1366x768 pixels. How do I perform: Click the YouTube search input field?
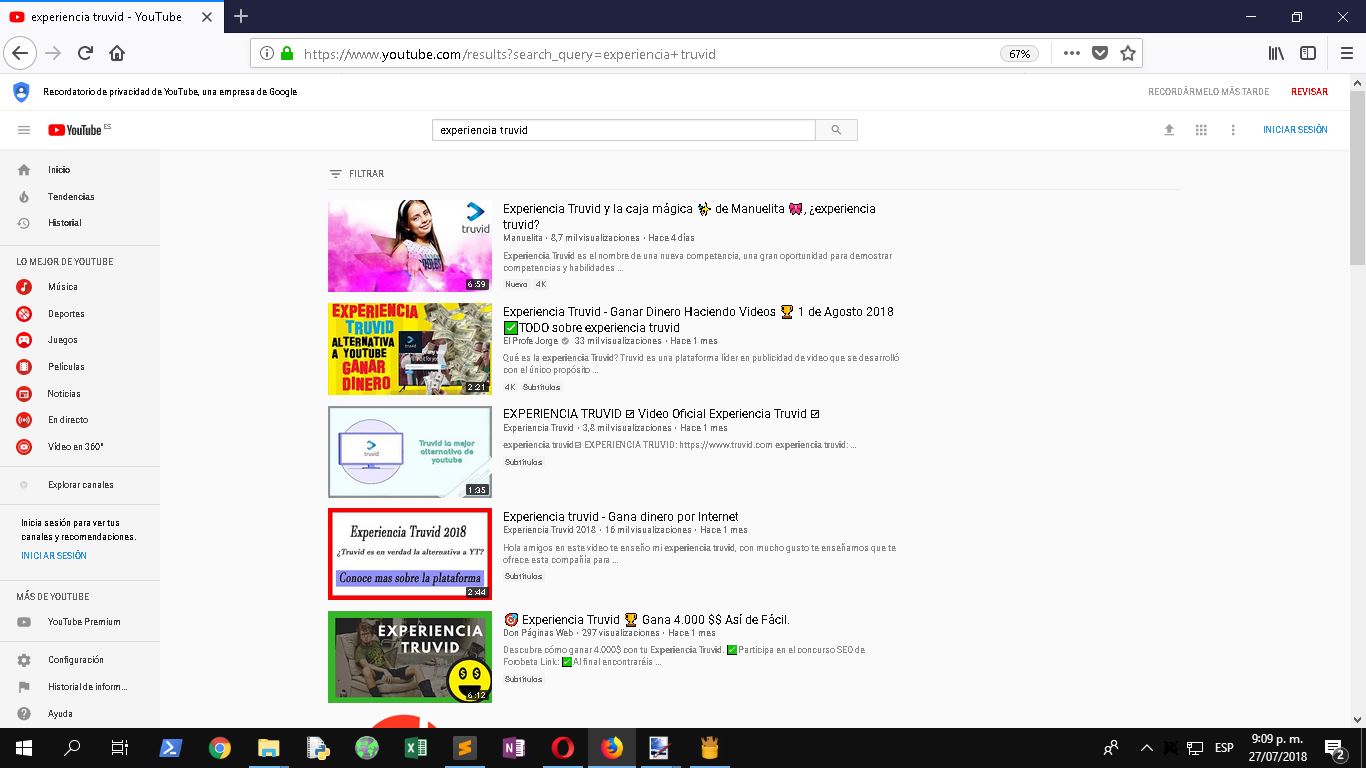pyautogui.click(x=624, y=130)
